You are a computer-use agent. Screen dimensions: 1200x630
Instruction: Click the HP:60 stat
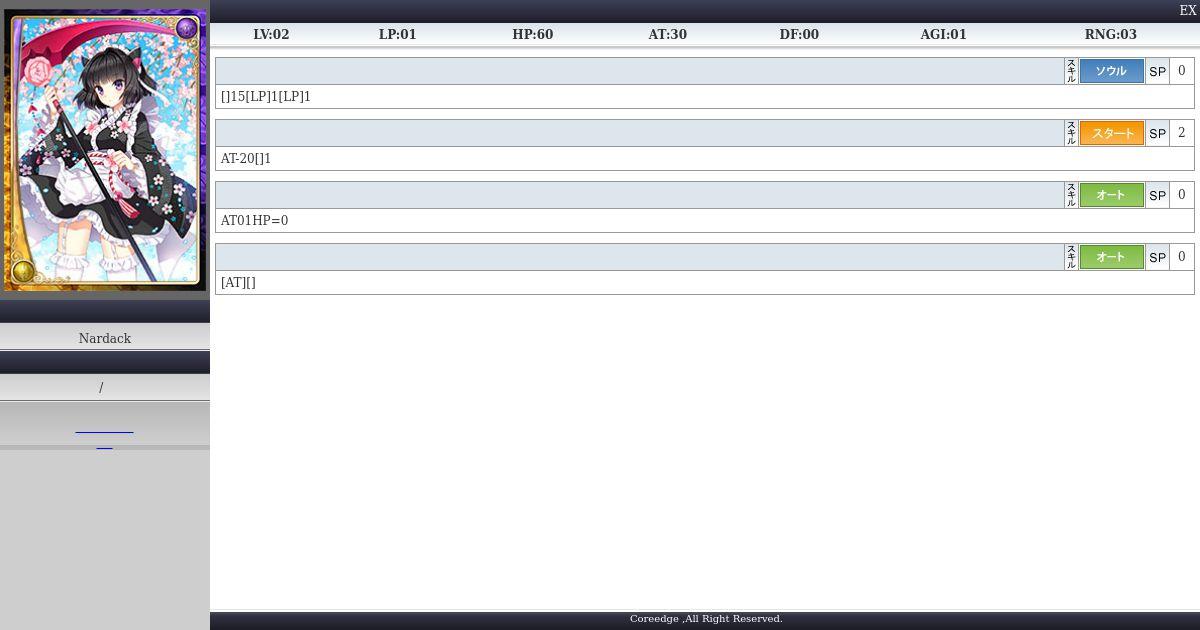point(532,34)
